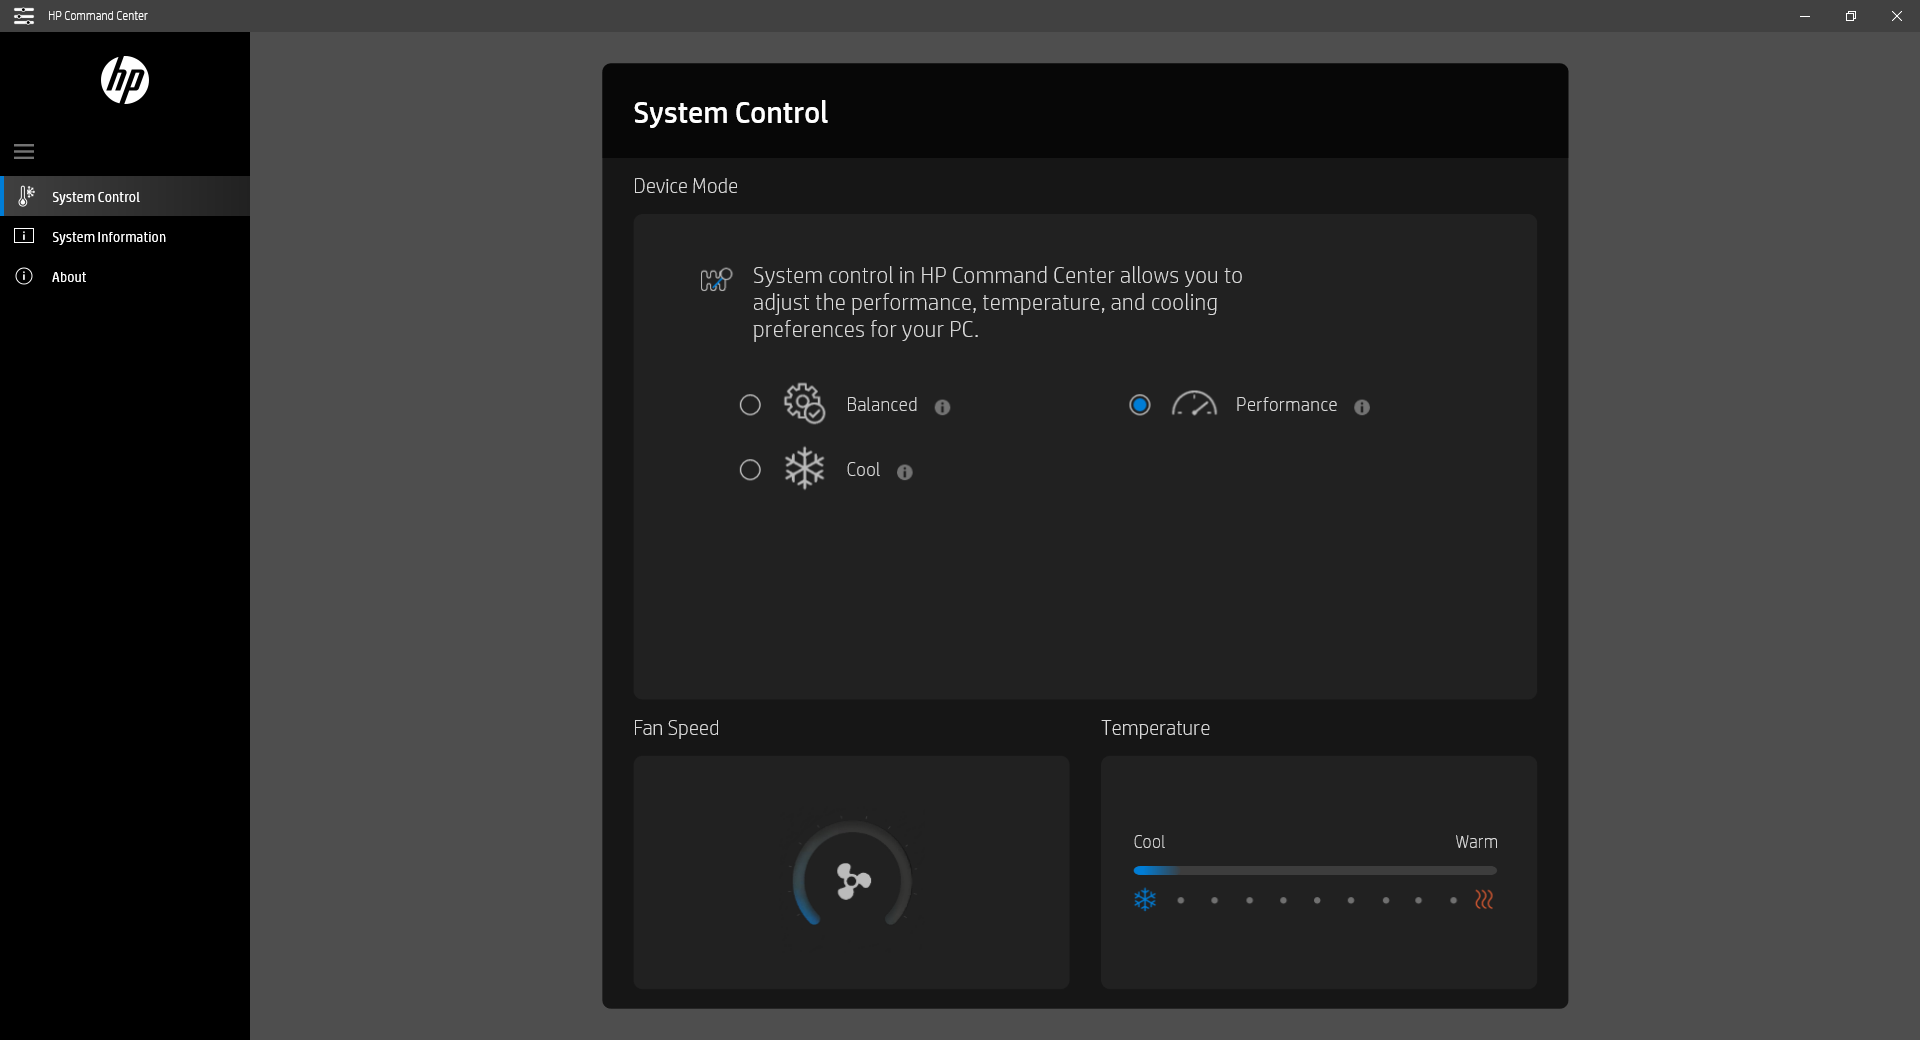Show info tooltip for Balanced mode
Screen dimensions: 1920x1040
tap(942, 407)
